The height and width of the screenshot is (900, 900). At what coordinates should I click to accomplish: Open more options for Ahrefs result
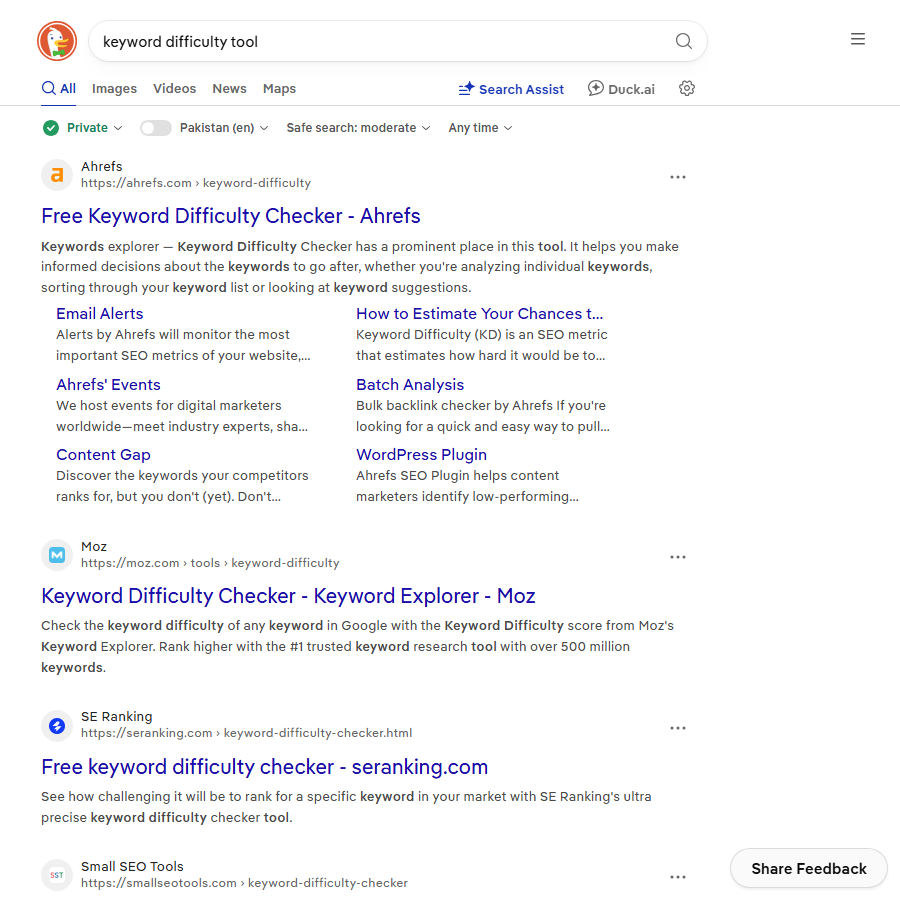(x=678, y=177)
